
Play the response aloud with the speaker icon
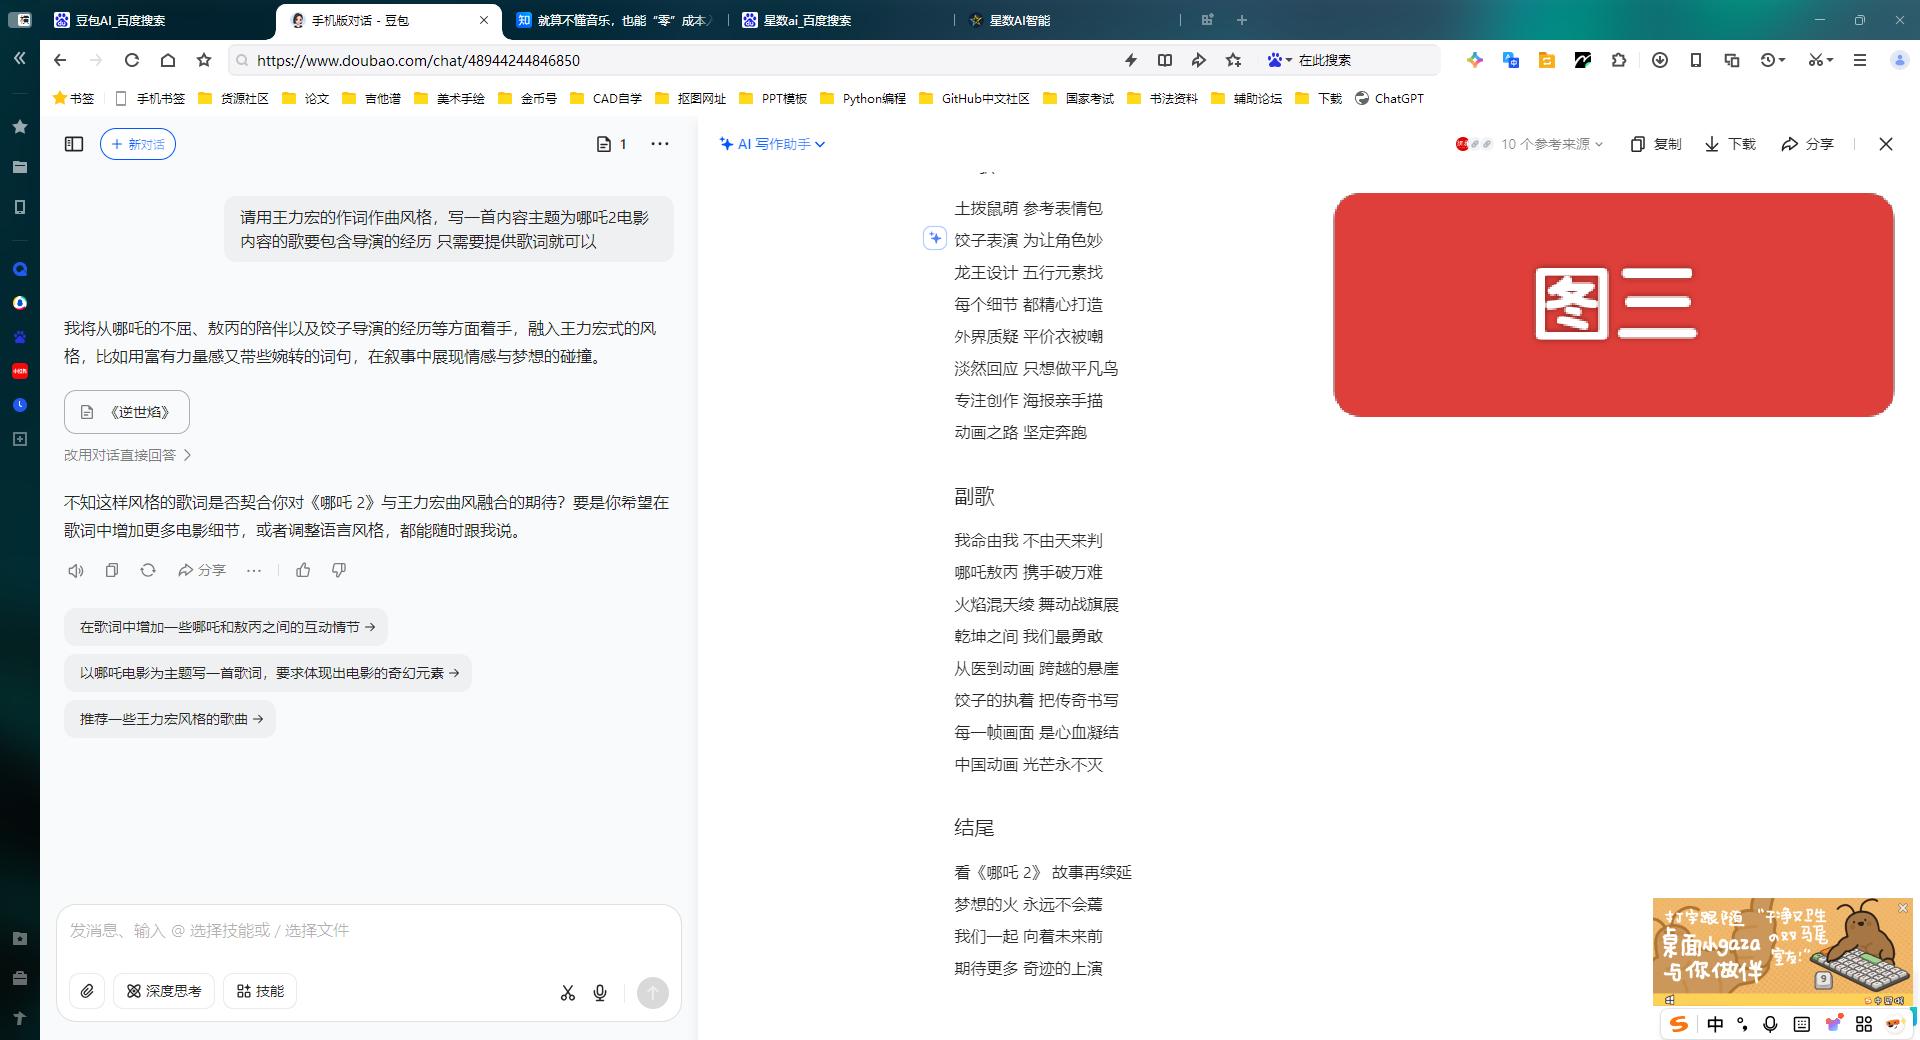pyautogui.click(x=76, y=570)
